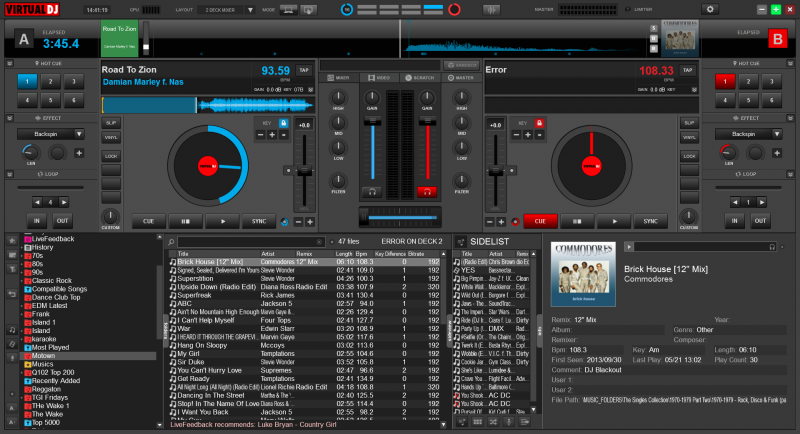Viewport: 800px width, 434px height.
Task: Click the browser search input field
Action: click(x=251, y=242)
